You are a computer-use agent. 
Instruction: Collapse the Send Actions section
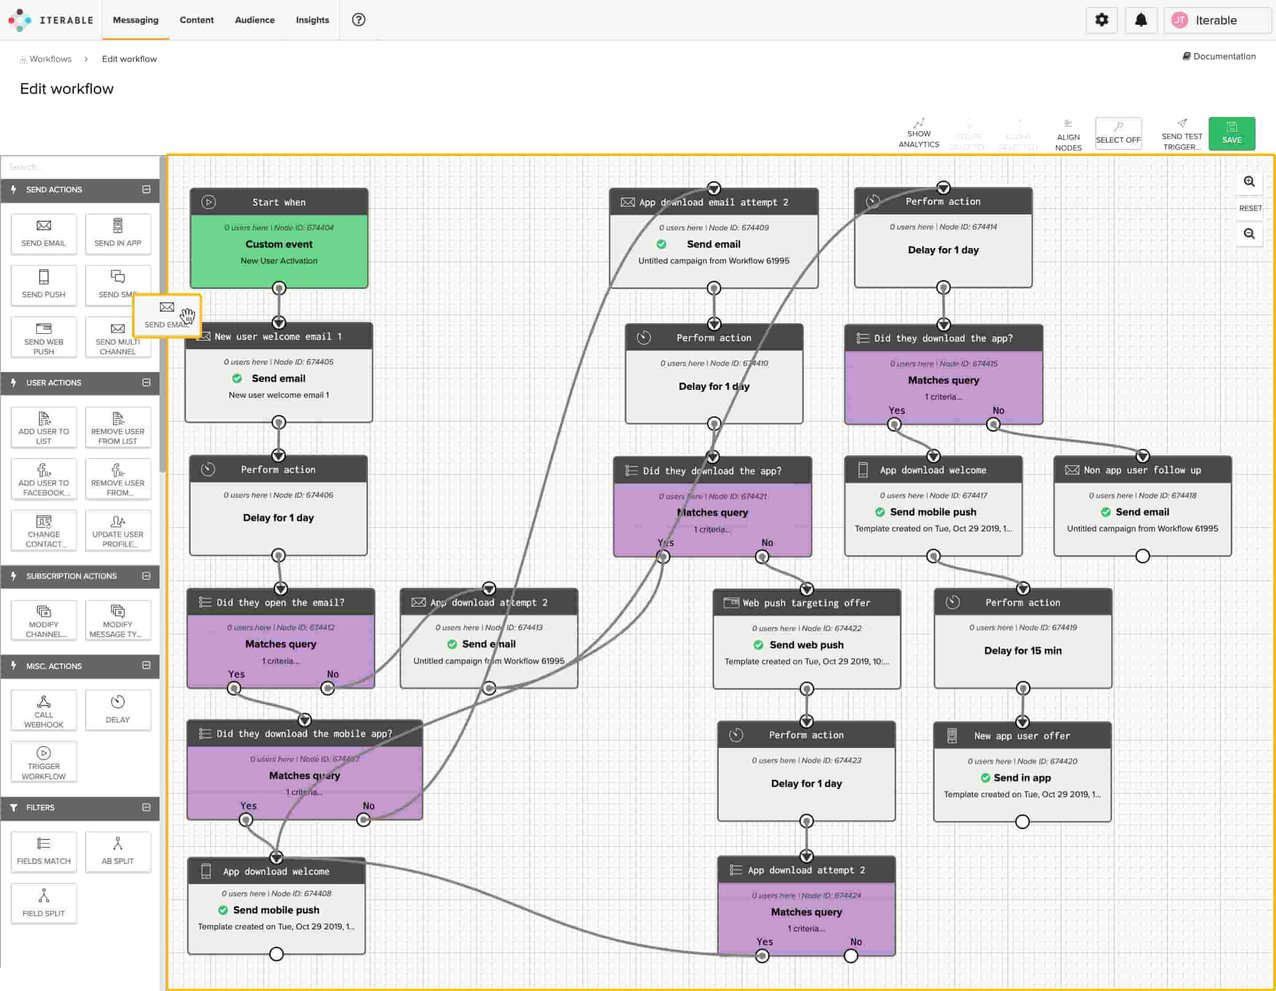(x=146, y=189)
